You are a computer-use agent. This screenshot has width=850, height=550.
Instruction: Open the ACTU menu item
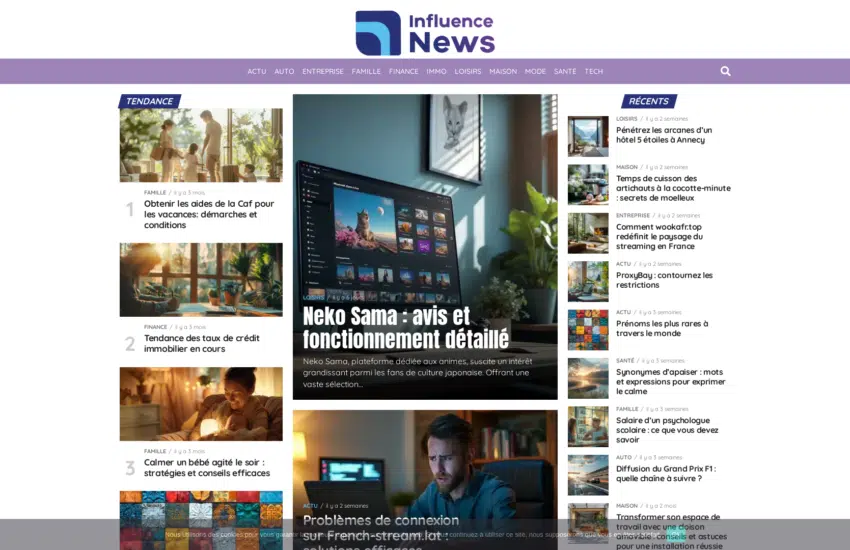tap(257, 71)
